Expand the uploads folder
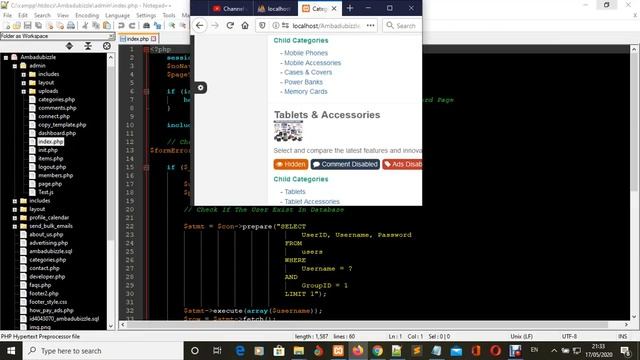The width and height of the screenshot is (640, 360). click(x=24, y=91)
